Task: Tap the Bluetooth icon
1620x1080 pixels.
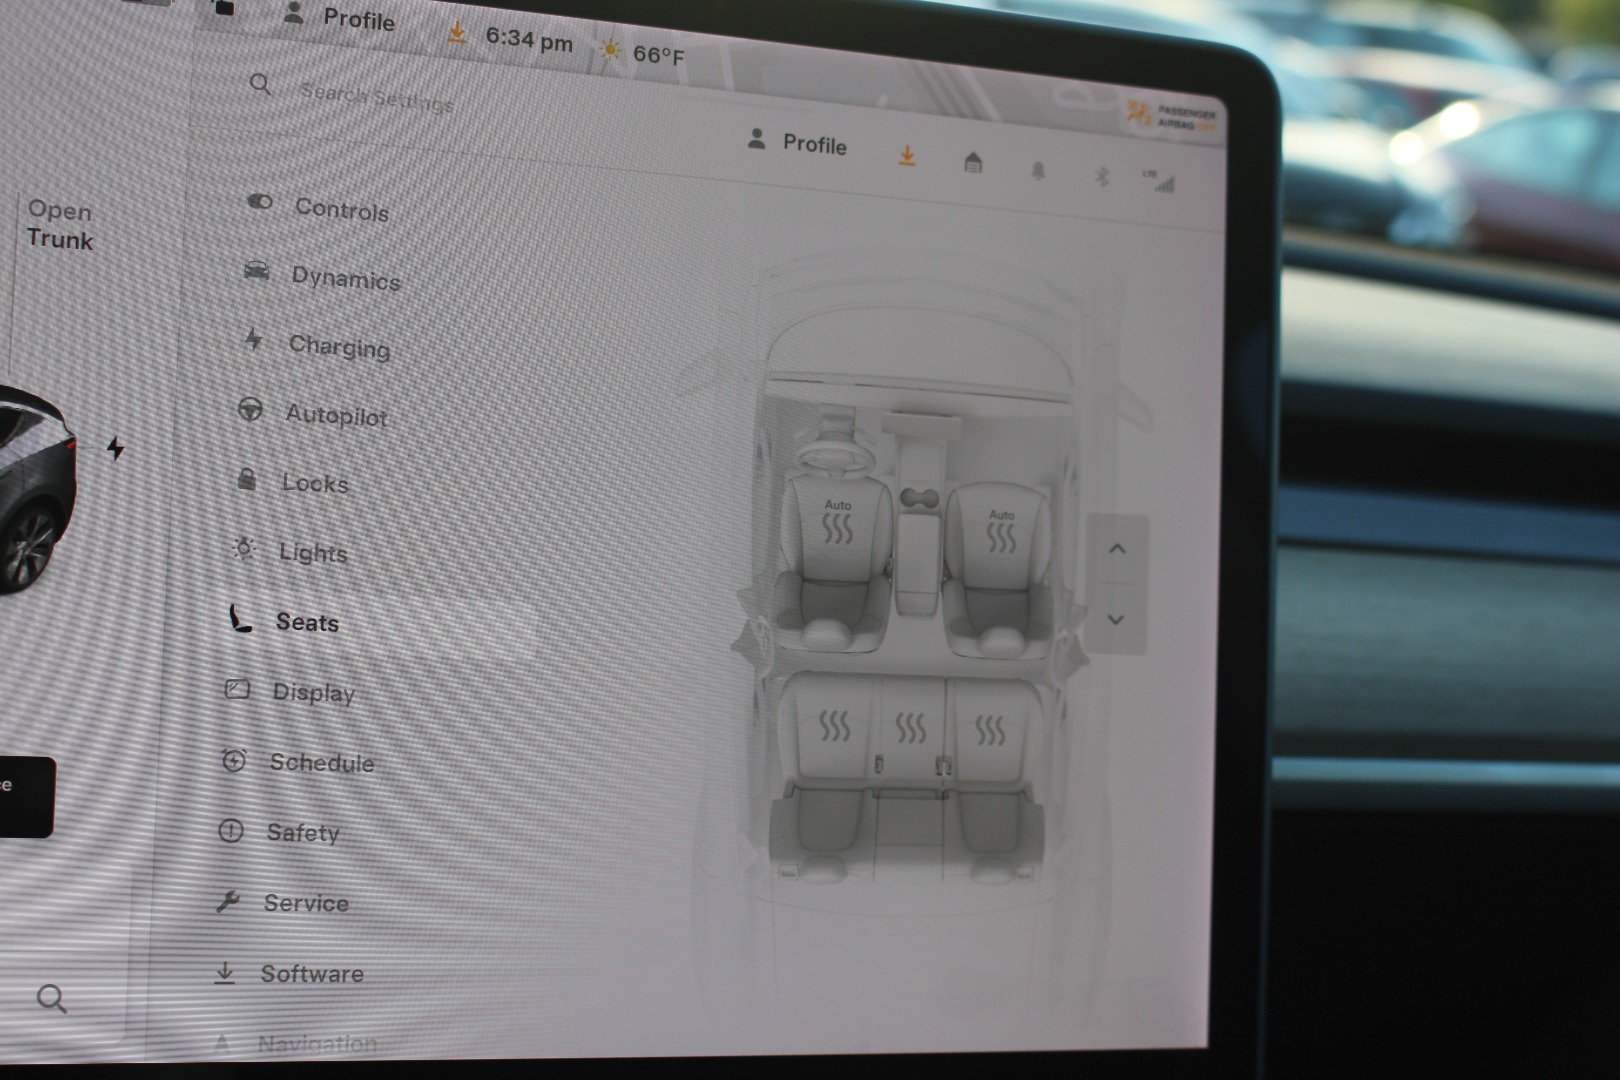Action: tap(1101, 177)
